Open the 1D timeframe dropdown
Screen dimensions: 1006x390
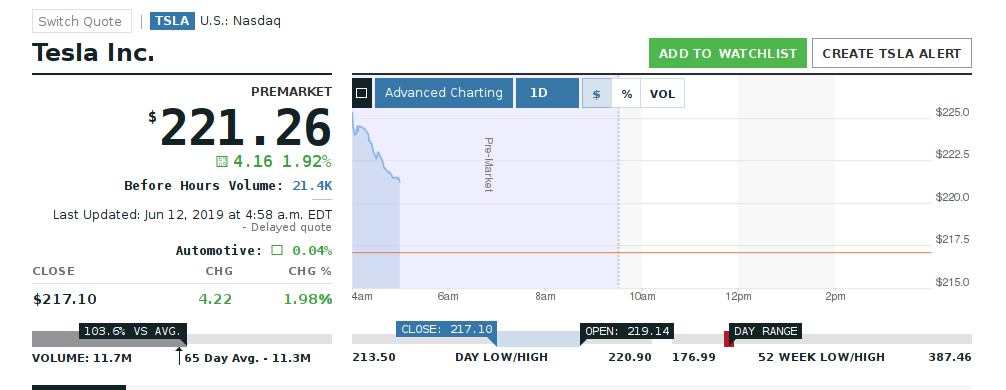pos(547,93)
